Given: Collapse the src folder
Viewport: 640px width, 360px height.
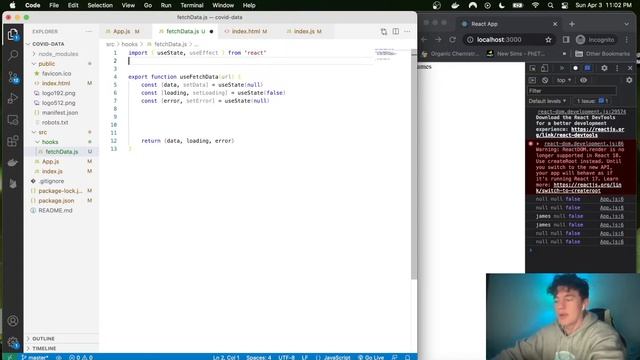Looking at the screenshot, I should pos(61,132).
